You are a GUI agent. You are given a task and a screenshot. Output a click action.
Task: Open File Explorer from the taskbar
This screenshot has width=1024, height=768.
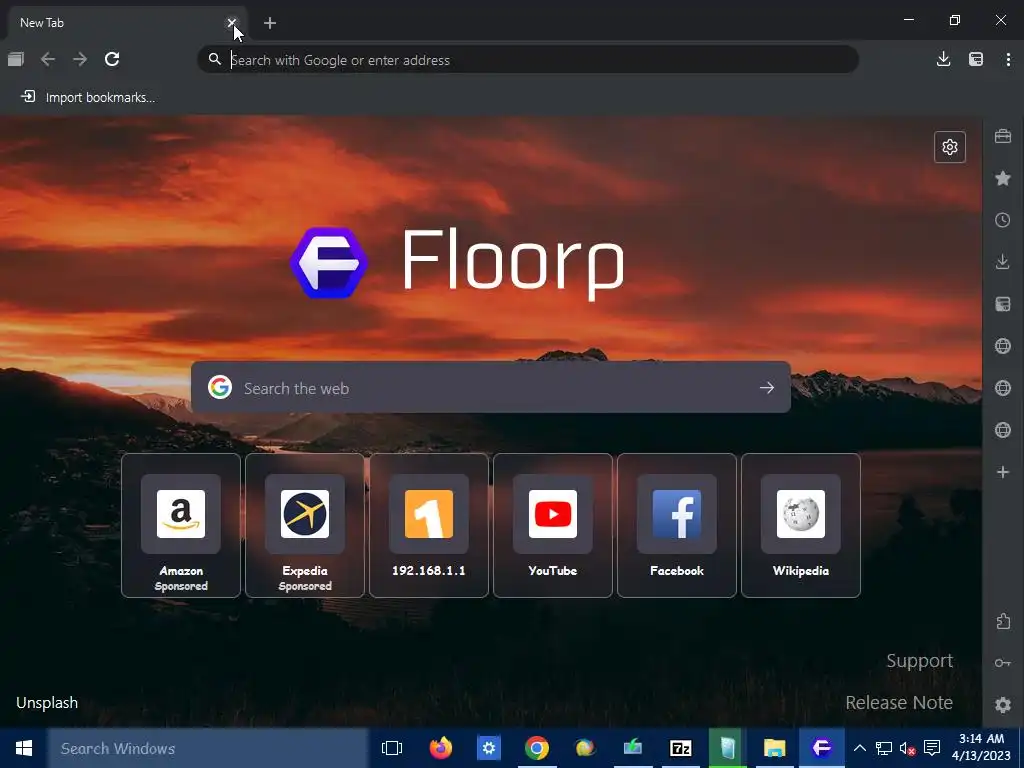point(775,748)
